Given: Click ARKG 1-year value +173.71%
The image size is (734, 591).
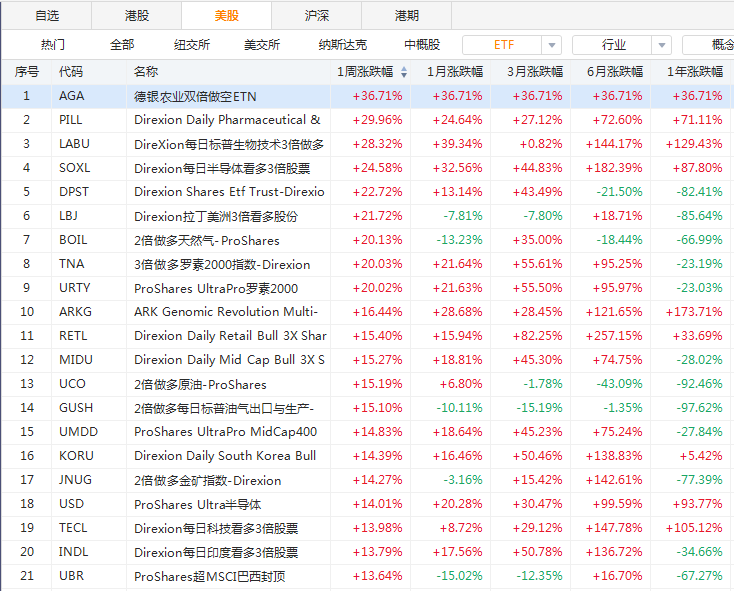Looking at the screenshot, I should 694,312.
